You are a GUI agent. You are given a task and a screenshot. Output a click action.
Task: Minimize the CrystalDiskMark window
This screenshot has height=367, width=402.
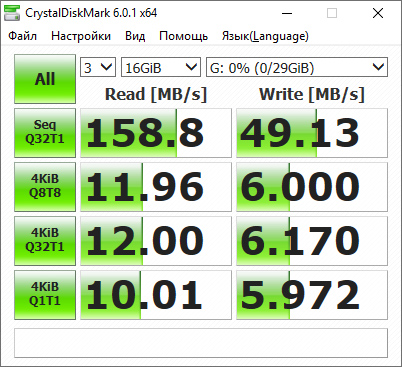pyautogui.click(x=287, y=13)
